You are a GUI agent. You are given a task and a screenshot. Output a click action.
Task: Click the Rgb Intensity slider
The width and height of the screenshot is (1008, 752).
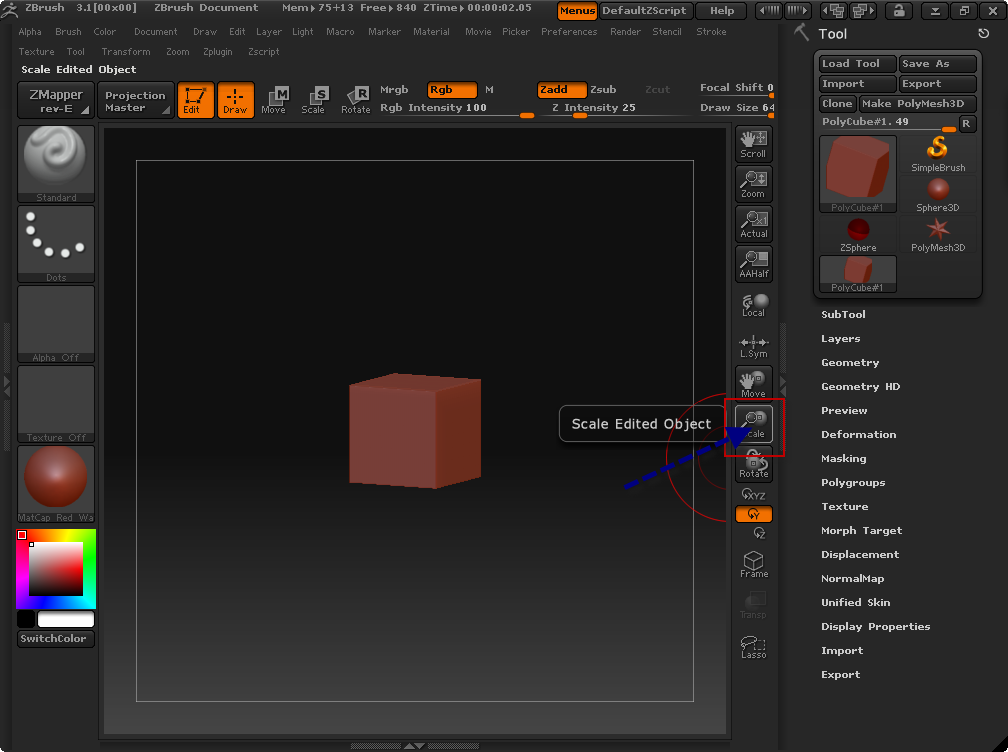coord(456,109)
